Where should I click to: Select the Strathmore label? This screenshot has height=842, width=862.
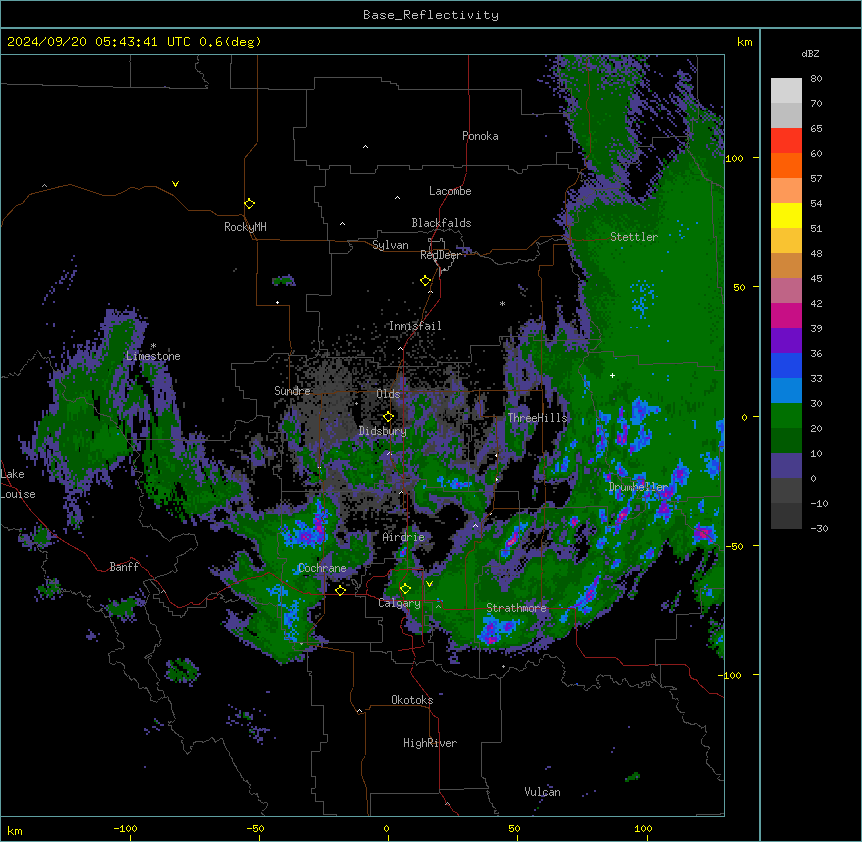point(516,608)
